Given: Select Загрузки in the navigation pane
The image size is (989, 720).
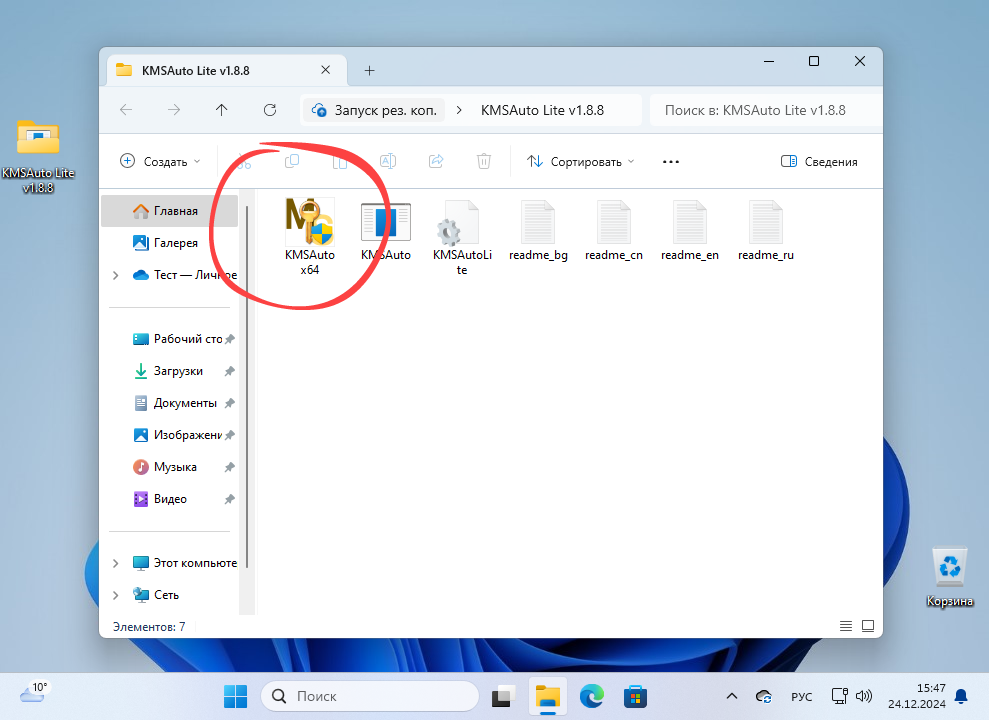Looking at the screenshot, I should [x=178, y=371].
